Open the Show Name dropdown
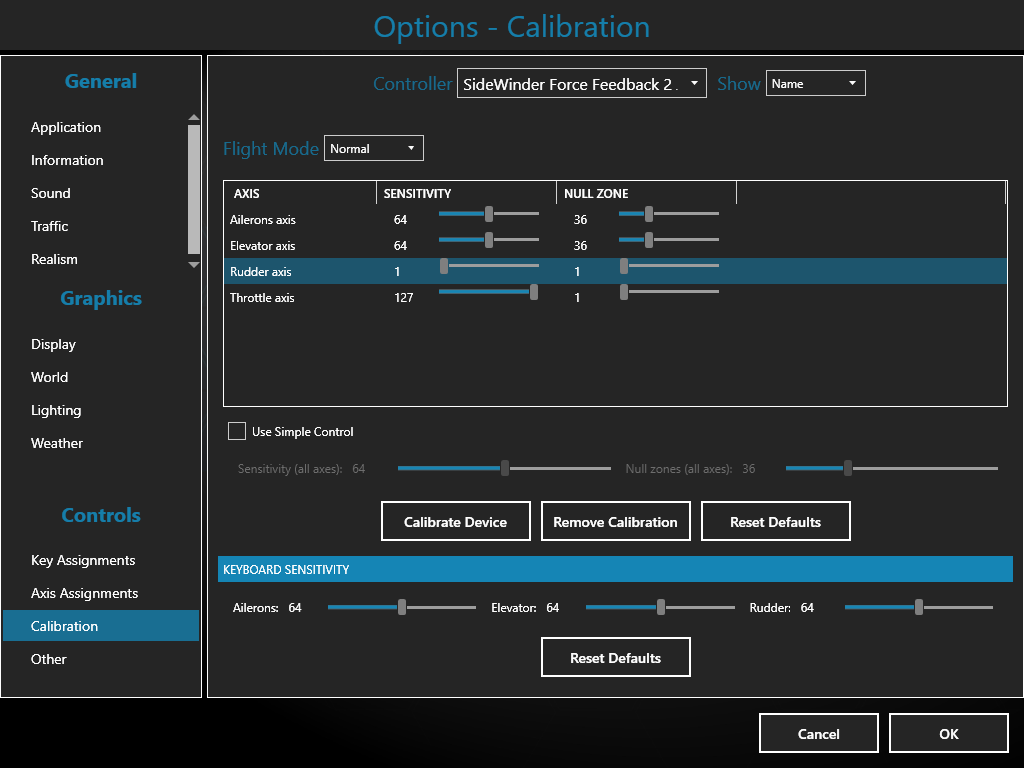 click(x=815, y=84)
